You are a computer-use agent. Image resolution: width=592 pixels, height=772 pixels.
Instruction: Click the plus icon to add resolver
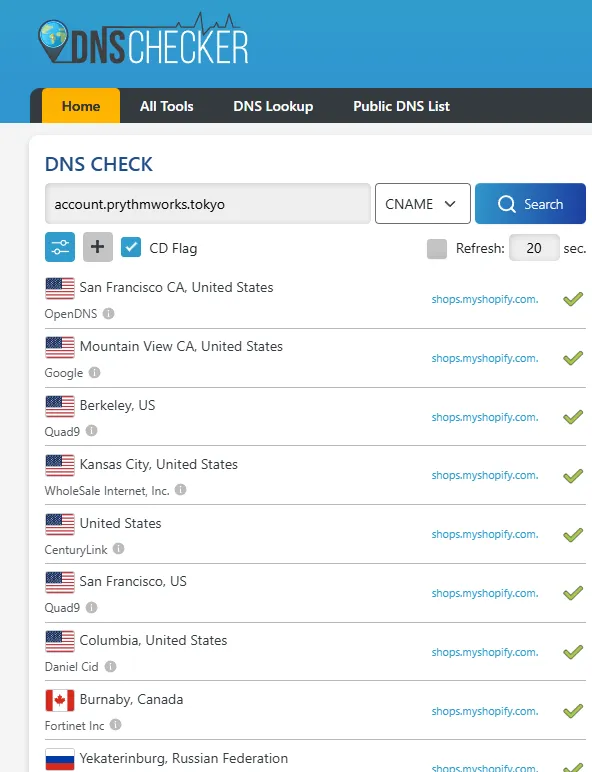coord(98,247)
